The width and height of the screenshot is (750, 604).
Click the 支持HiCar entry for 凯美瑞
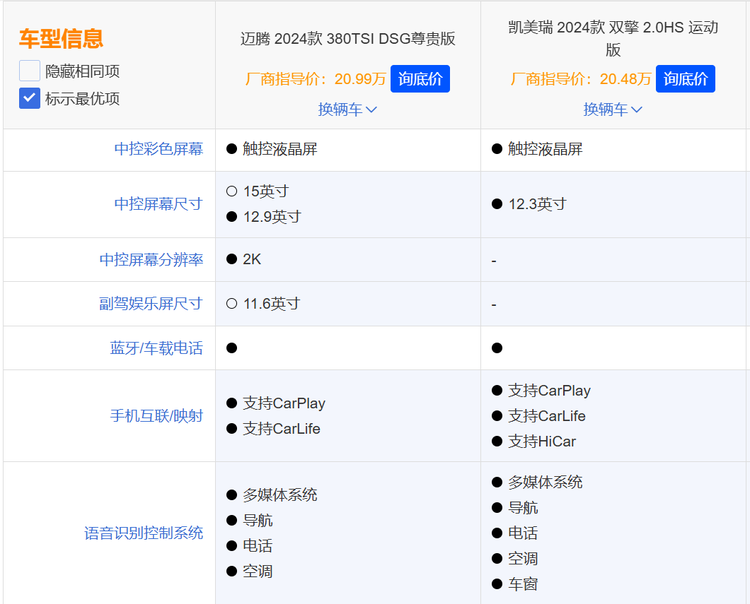pyautogui.click(x=541, y=441)
